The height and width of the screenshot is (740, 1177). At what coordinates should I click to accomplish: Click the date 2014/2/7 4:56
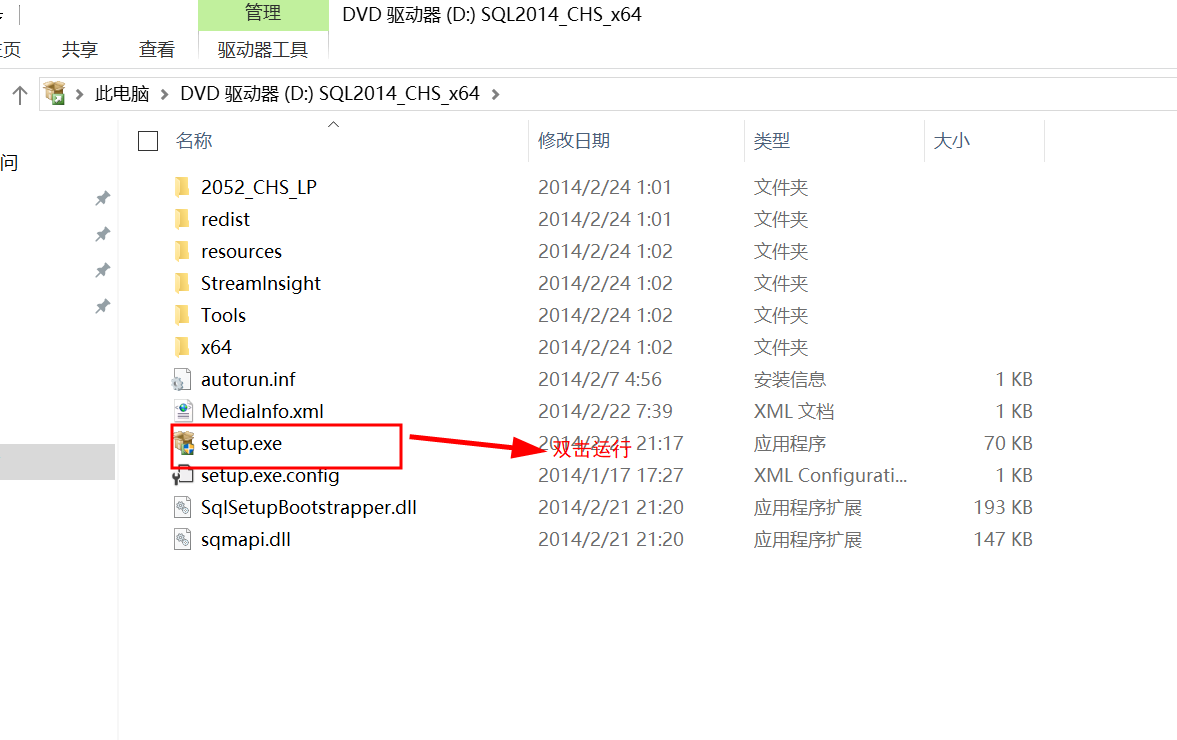tap(600, 379)
